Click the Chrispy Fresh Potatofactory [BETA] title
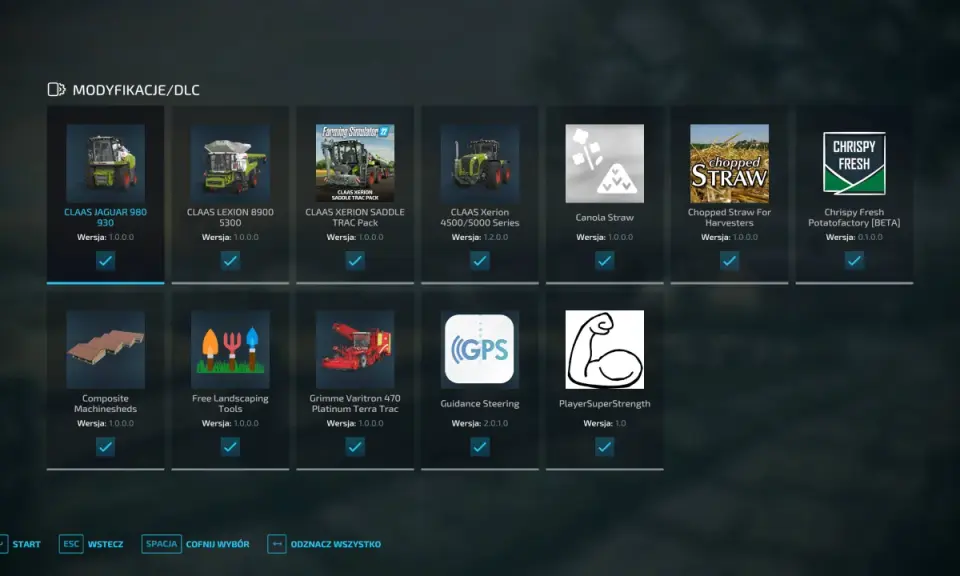The image size is (960, 576). (x=854, y=217)
